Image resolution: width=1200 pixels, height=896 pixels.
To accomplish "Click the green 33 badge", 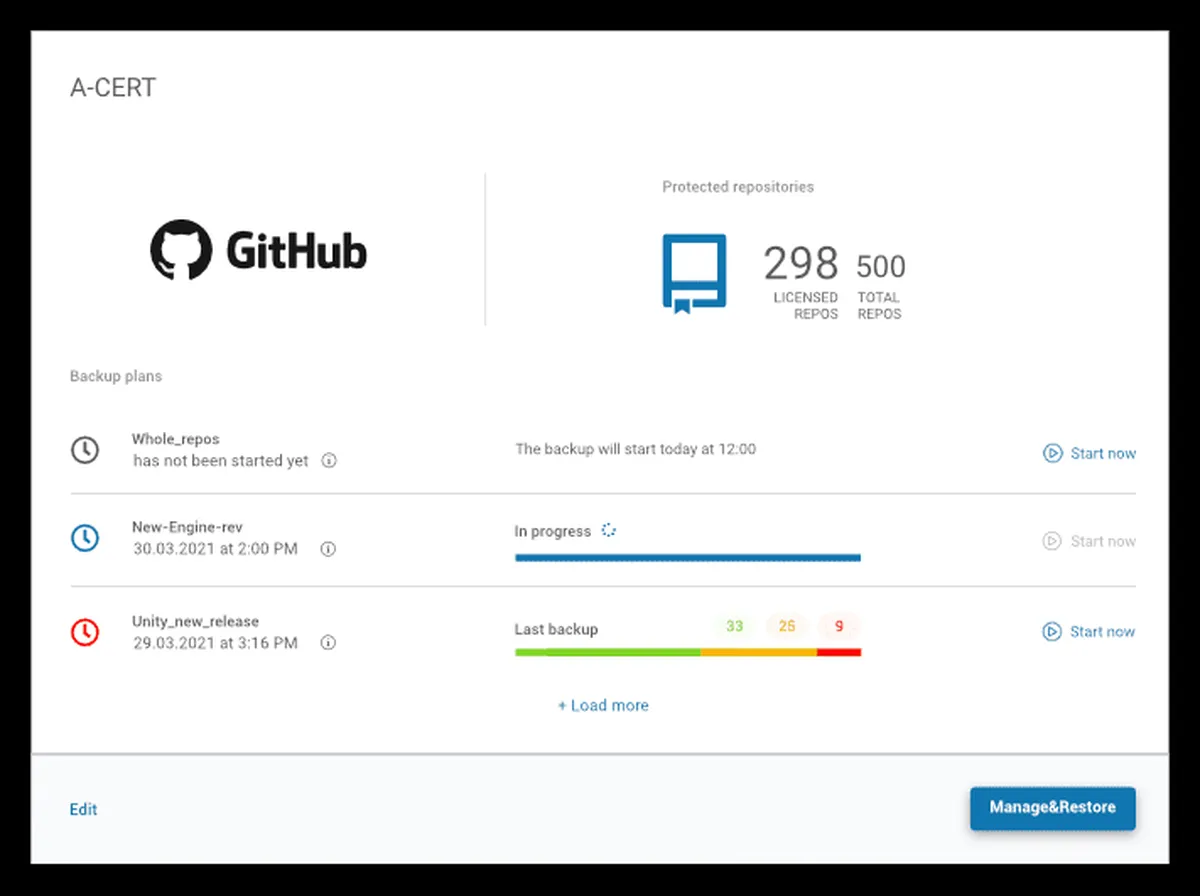I will pos(735,626).
